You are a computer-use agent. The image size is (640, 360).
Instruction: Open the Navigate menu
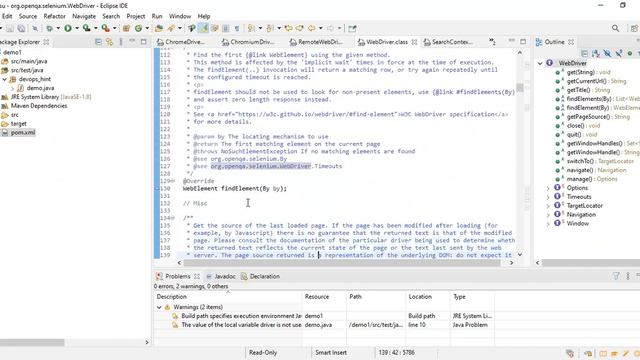(x=84, y=16)
